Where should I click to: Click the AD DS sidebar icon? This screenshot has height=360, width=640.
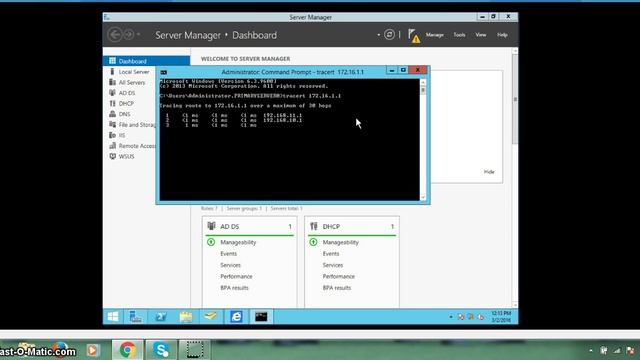point(112,93)
